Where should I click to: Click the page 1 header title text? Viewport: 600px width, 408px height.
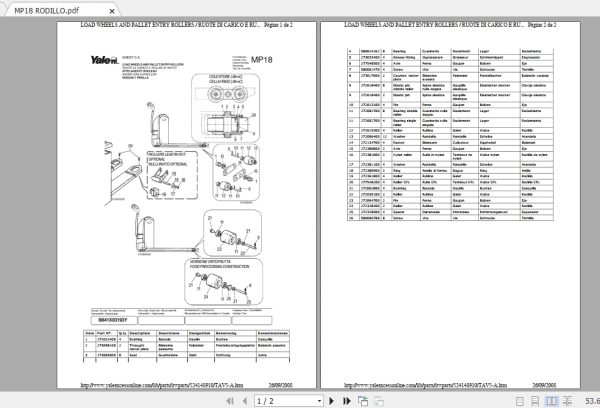pos(171,25)
